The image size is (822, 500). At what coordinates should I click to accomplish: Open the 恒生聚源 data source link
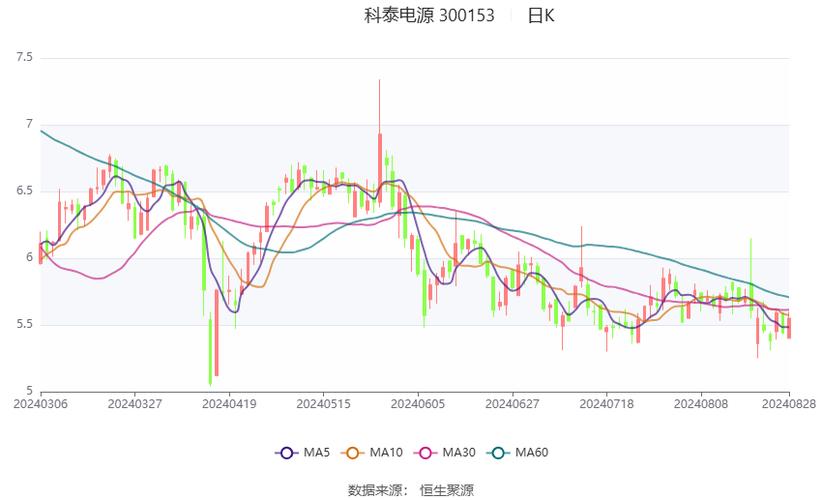click(447, 489)
